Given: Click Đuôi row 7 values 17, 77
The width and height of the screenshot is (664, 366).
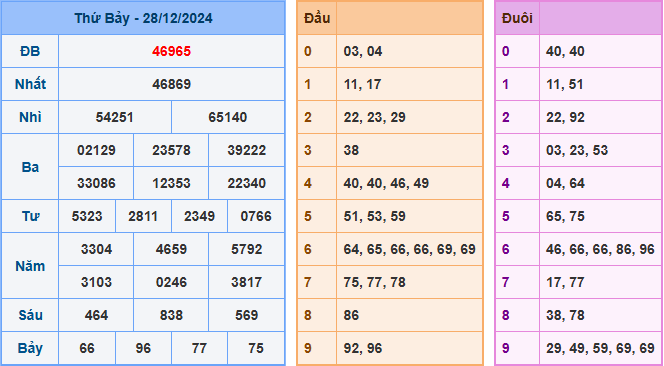Looking at the screenshot, I should point(565,282).
